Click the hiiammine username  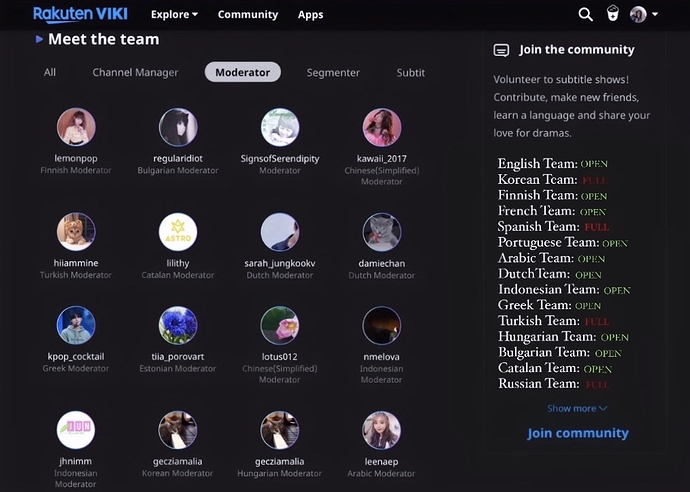76,263
